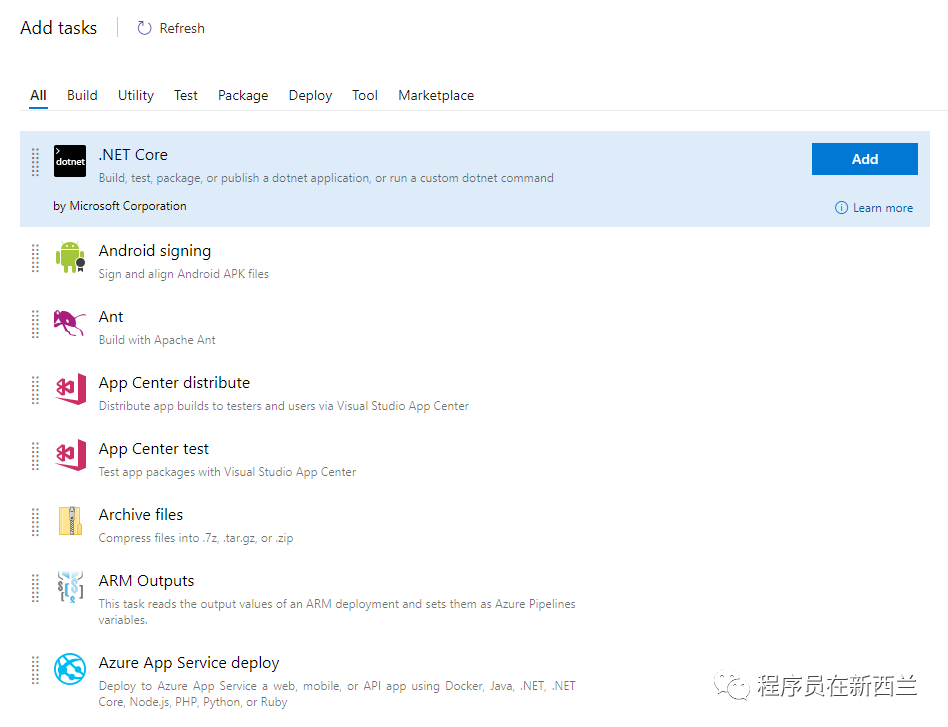Click the Azure App Service deploy description
Screen dimensions: 948x727
(337, 694)
